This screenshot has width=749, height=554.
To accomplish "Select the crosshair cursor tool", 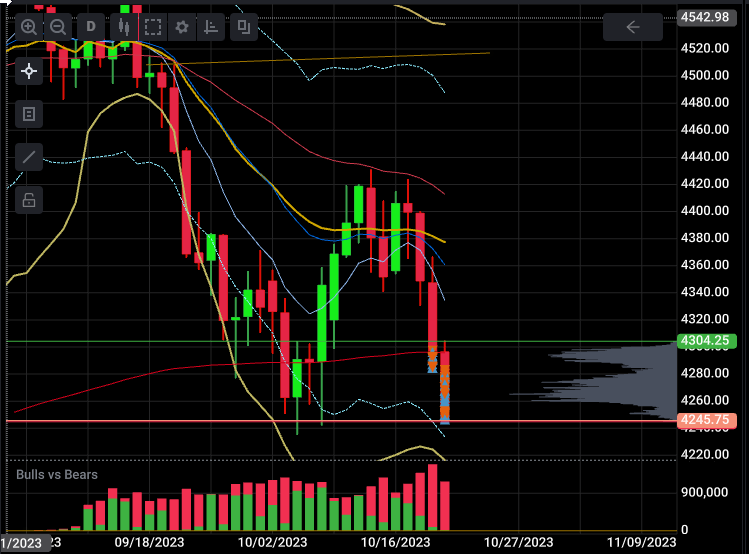I will 29,71.
